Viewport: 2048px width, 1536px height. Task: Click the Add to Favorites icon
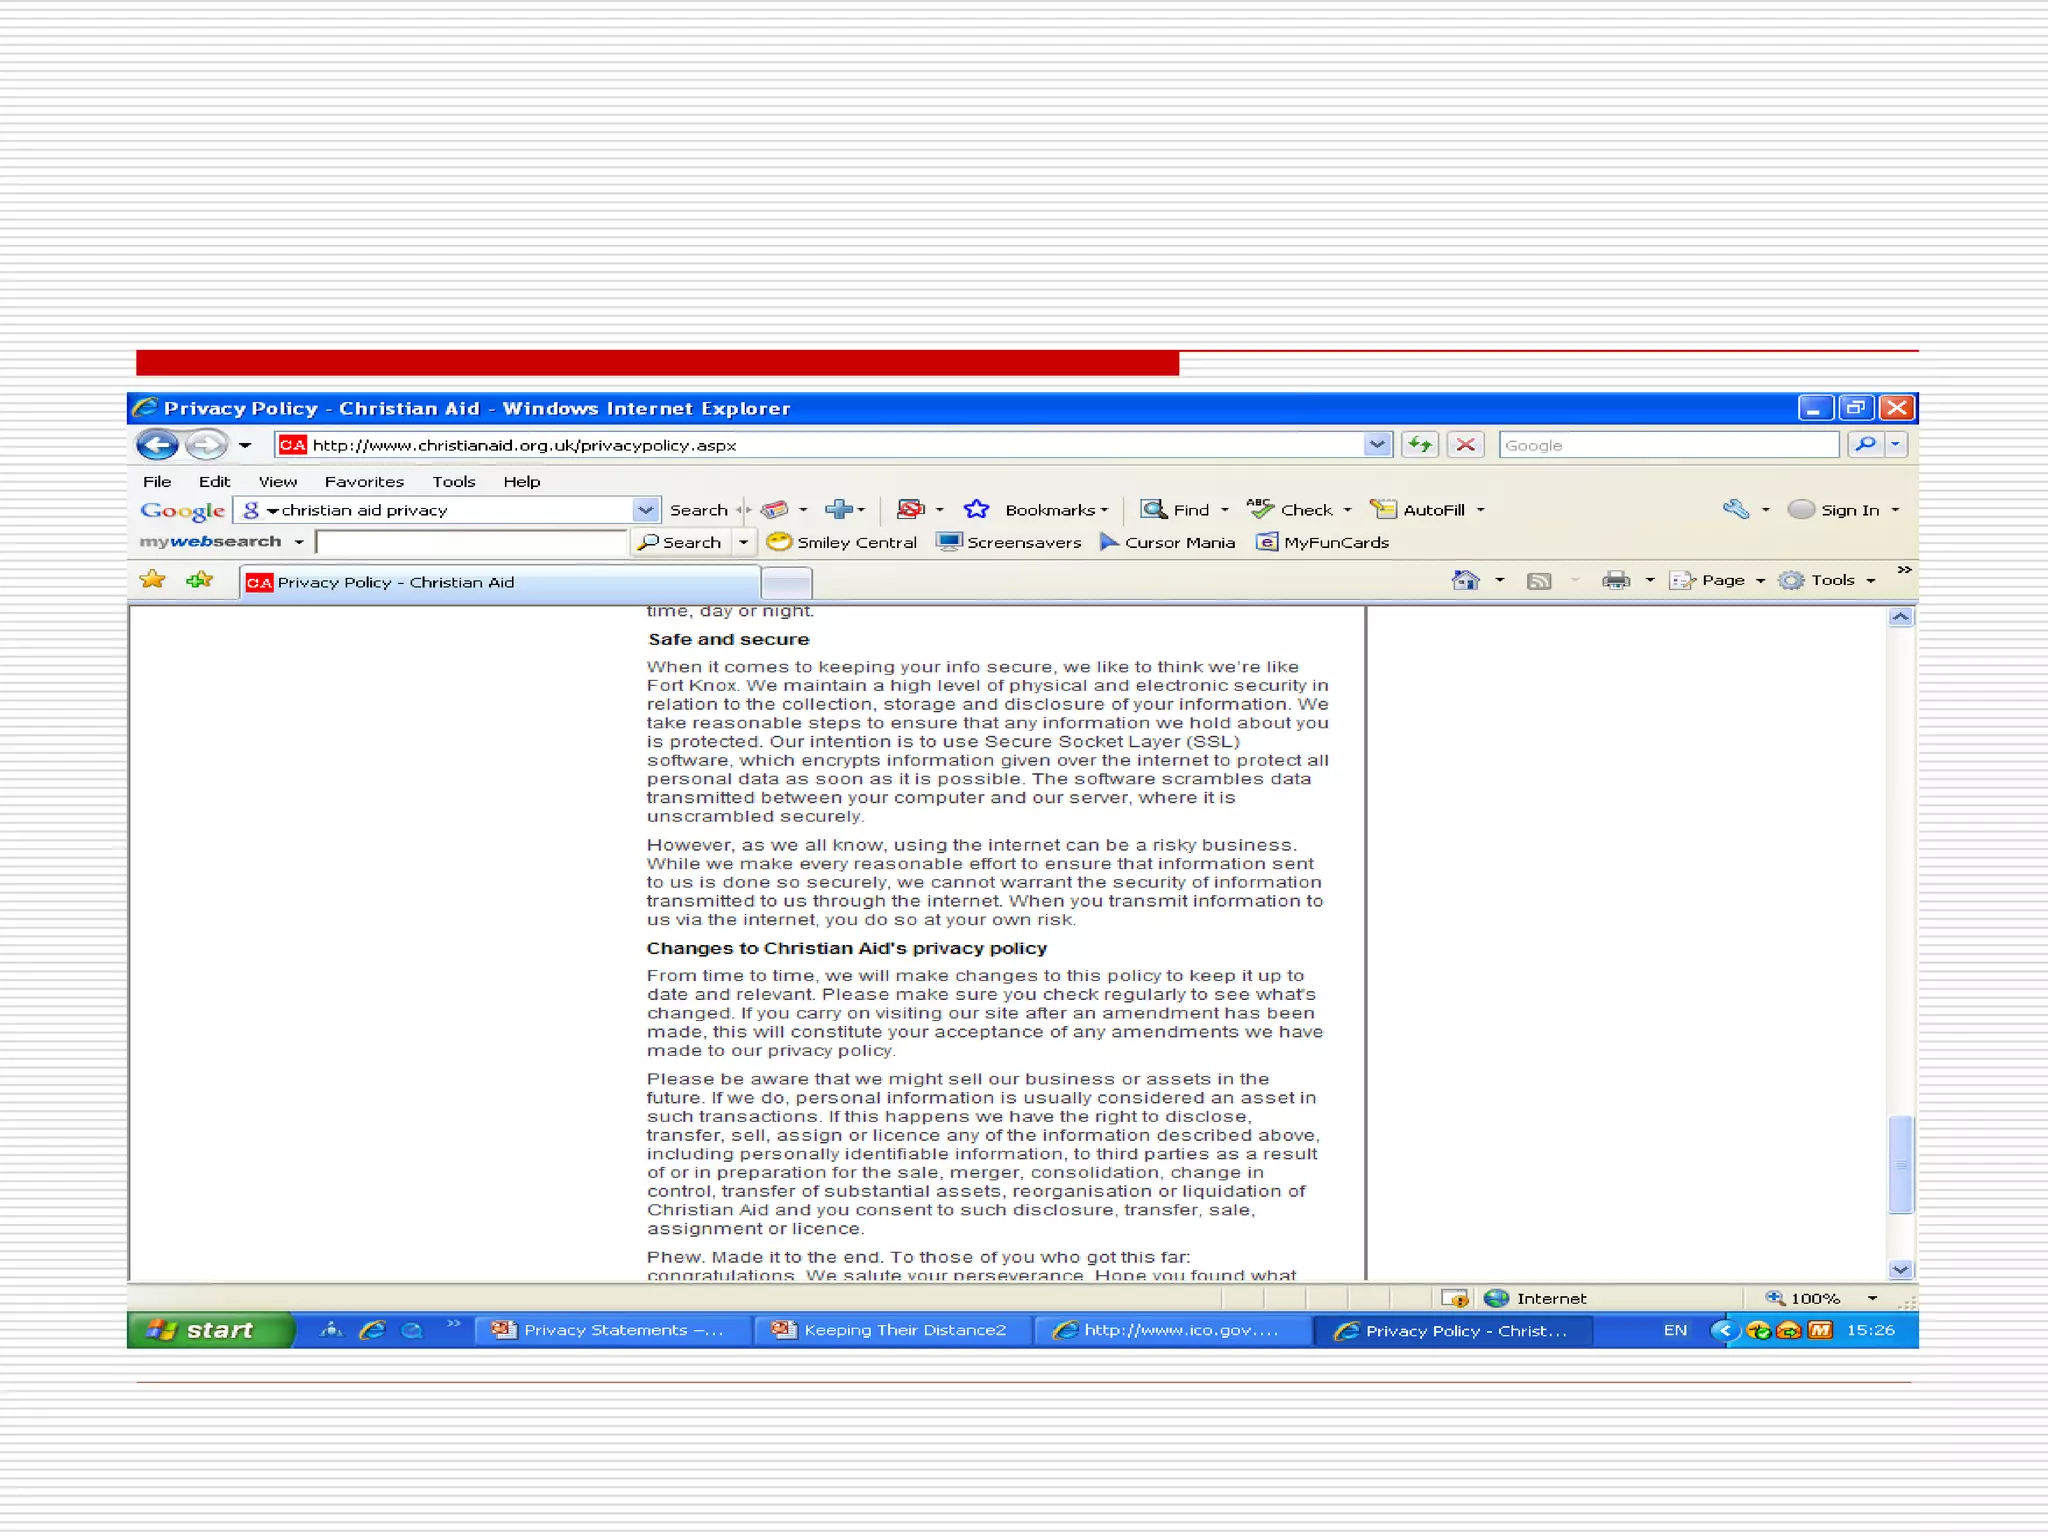coord(200,580)
